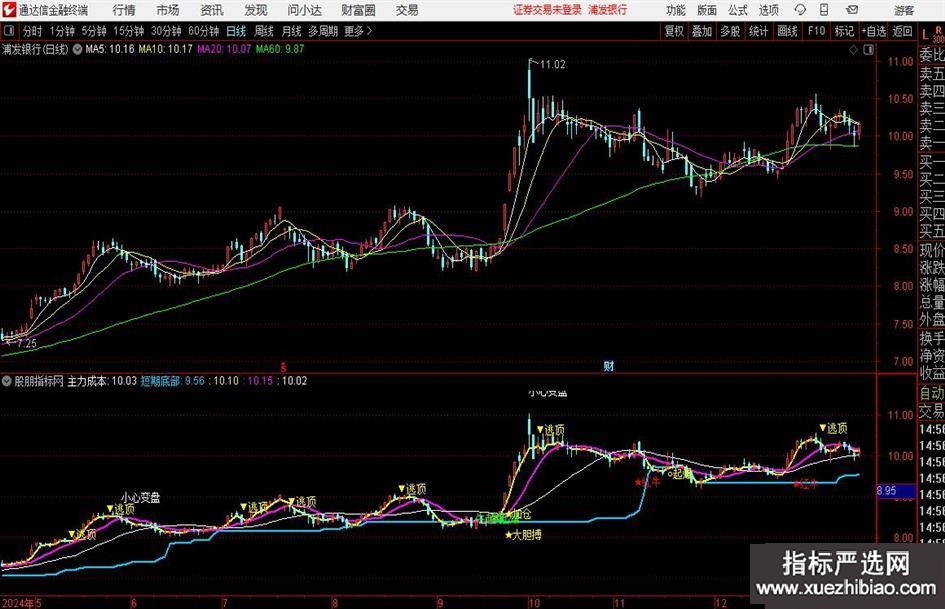Image resolution: width=945 pixels, height=609 pixels.
Task: Click the 证券交易未登录 login link
Action: 547,10
